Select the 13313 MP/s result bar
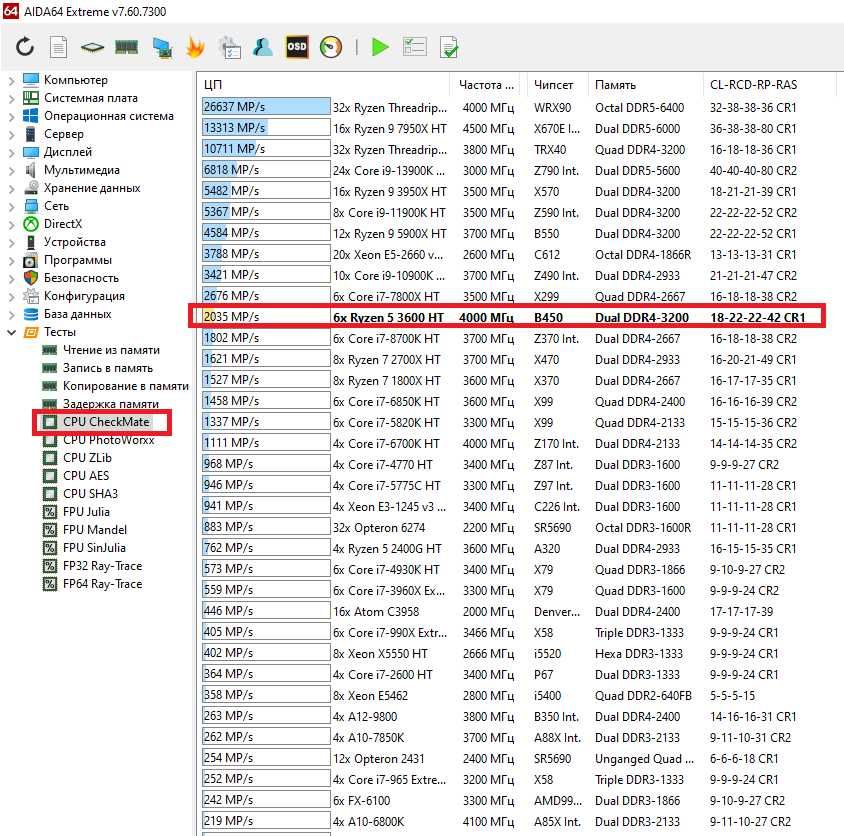The height and width of the screenshot is (836, 844). [x=266, y=128]
